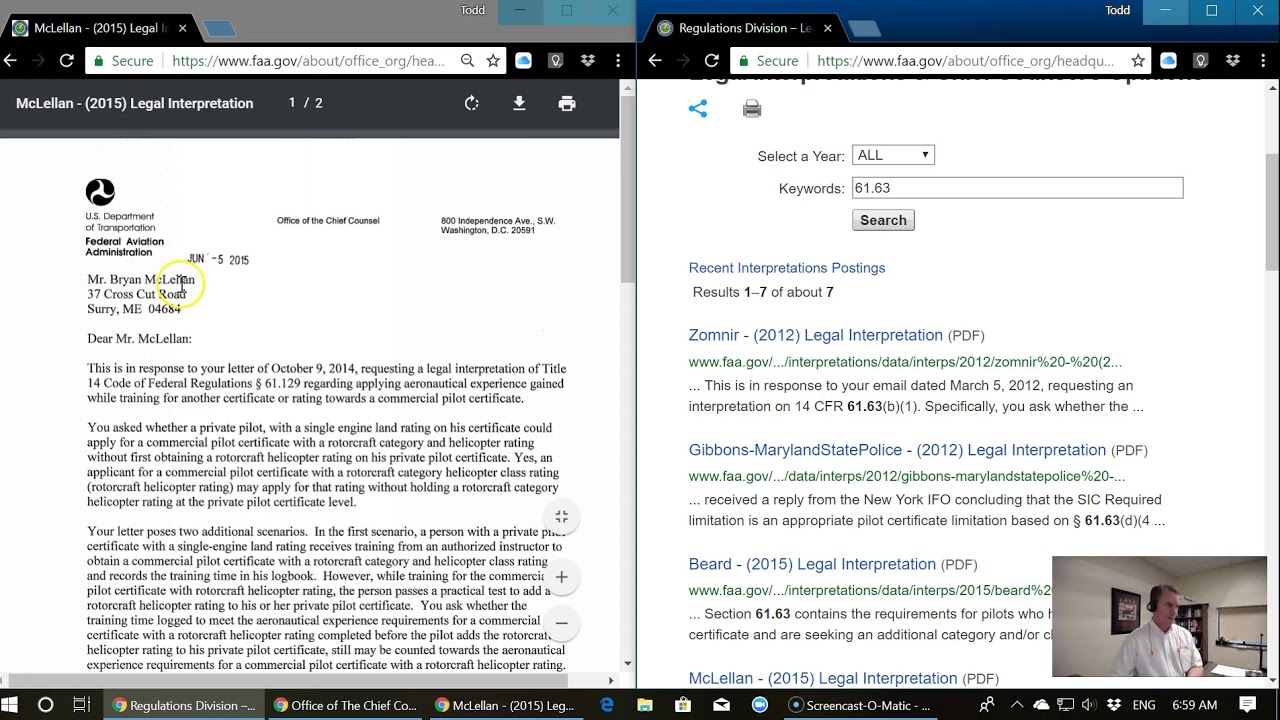Bookmark the page in left browser window
The image size is (1280, 720).
coord(493,61)
